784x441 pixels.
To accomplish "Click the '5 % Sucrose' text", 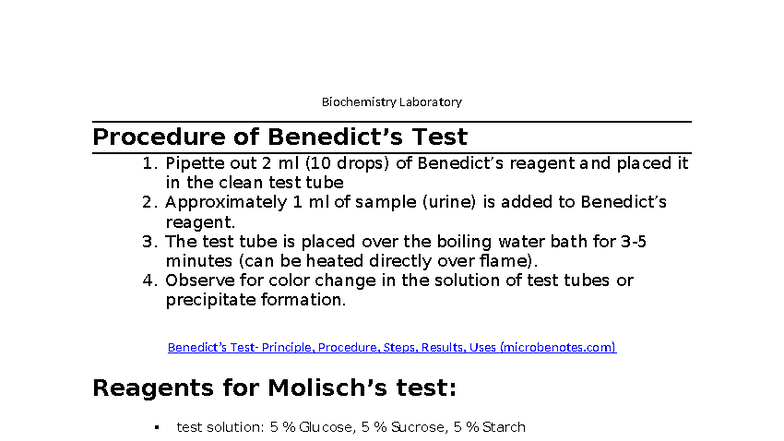I will tap(404, 427).
